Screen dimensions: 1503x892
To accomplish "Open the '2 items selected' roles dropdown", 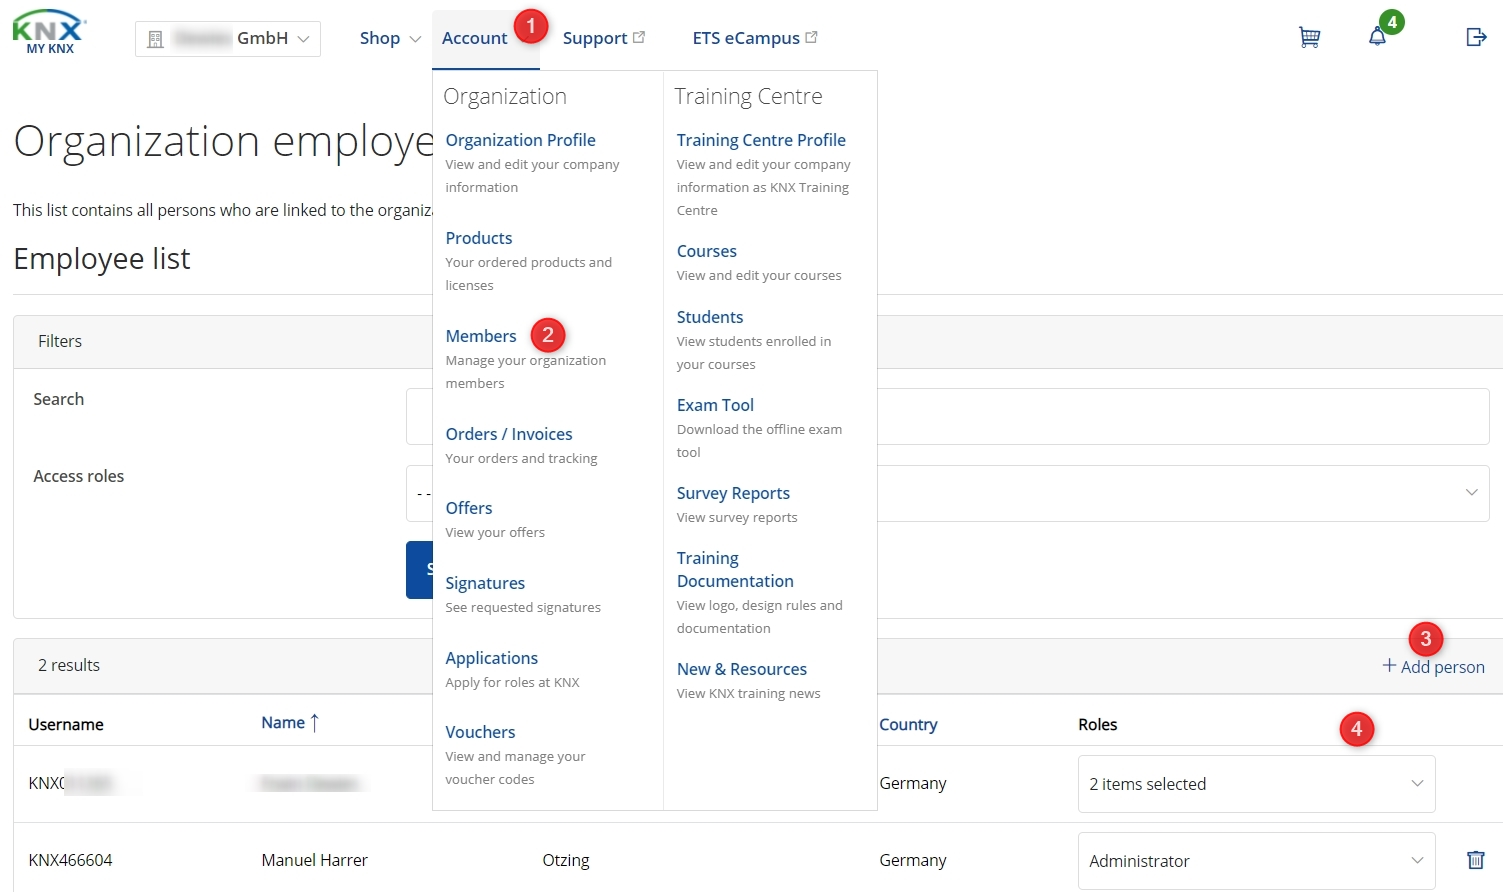I will coord(1256,784).
